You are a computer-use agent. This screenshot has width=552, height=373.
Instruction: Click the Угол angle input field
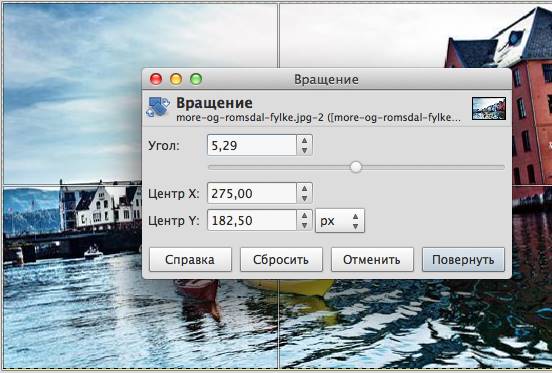point(252,145)
